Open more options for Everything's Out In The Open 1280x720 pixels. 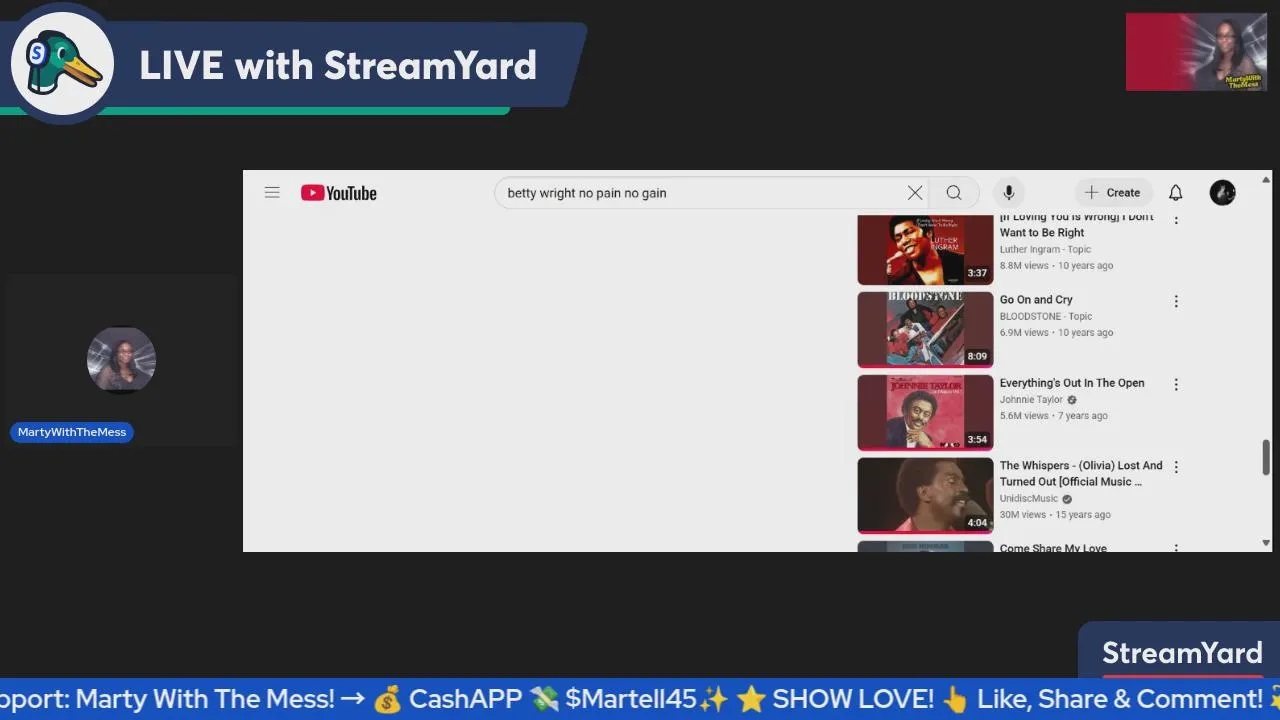[x=1176, y=384]
